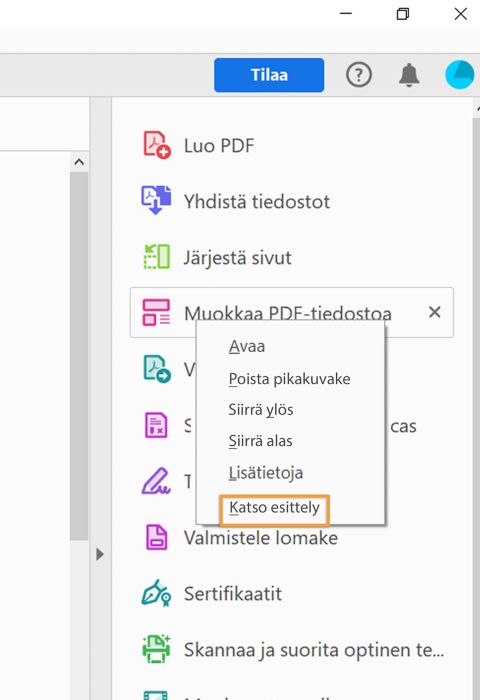Click the Yhdistä tiedostot label

[257, 202]
